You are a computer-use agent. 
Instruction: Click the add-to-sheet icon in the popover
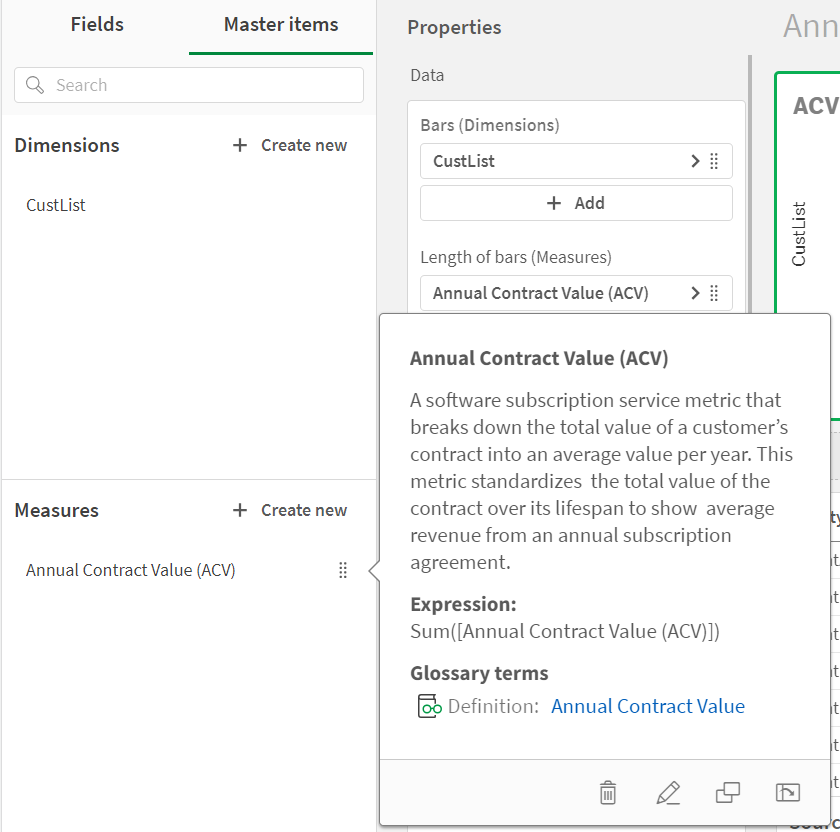pos(788,793)
